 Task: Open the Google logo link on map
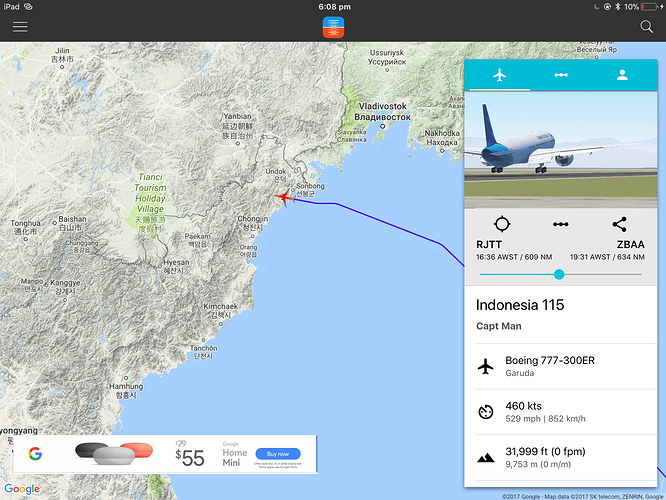pyautogui.click(x=22, y=489)
